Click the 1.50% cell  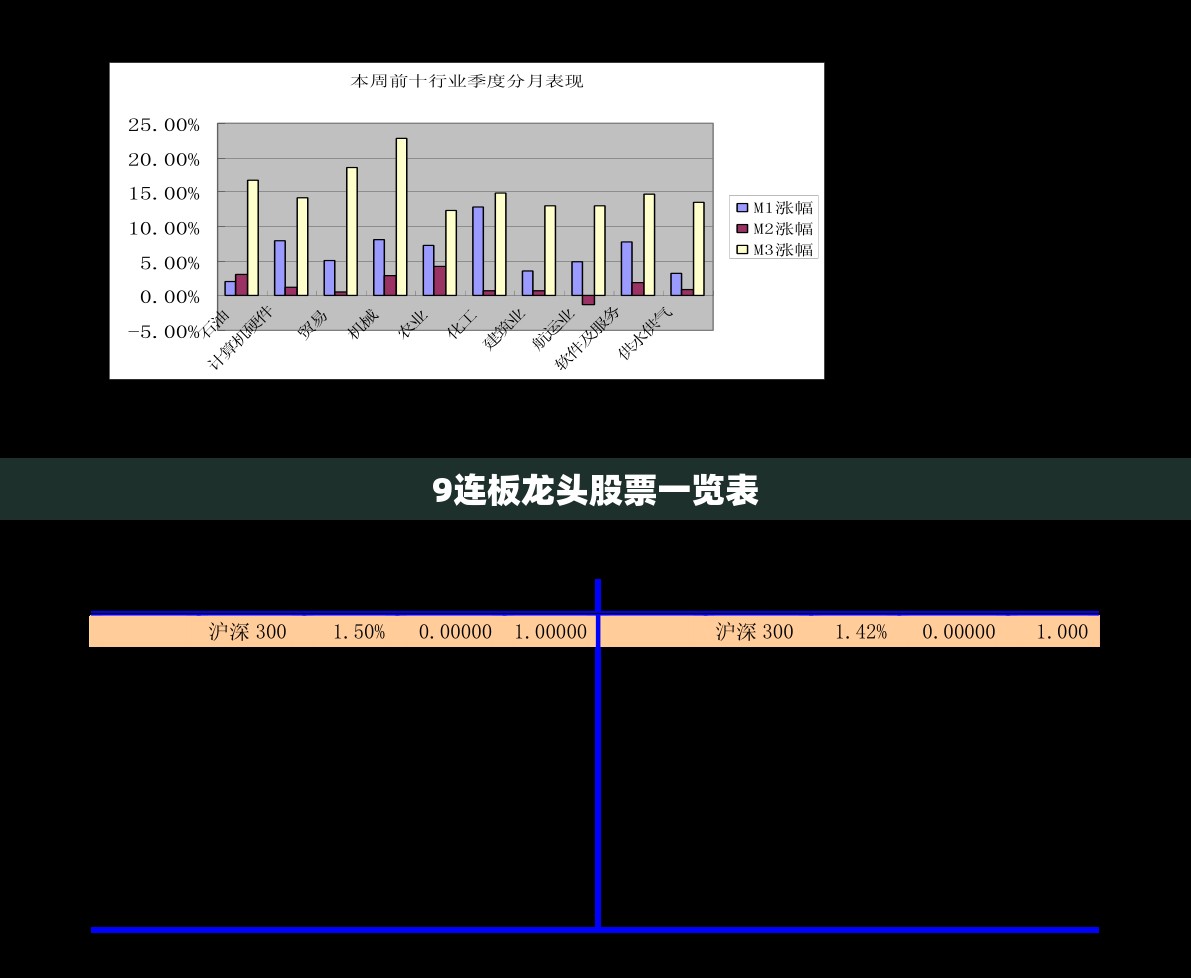[x=359, y=632]
